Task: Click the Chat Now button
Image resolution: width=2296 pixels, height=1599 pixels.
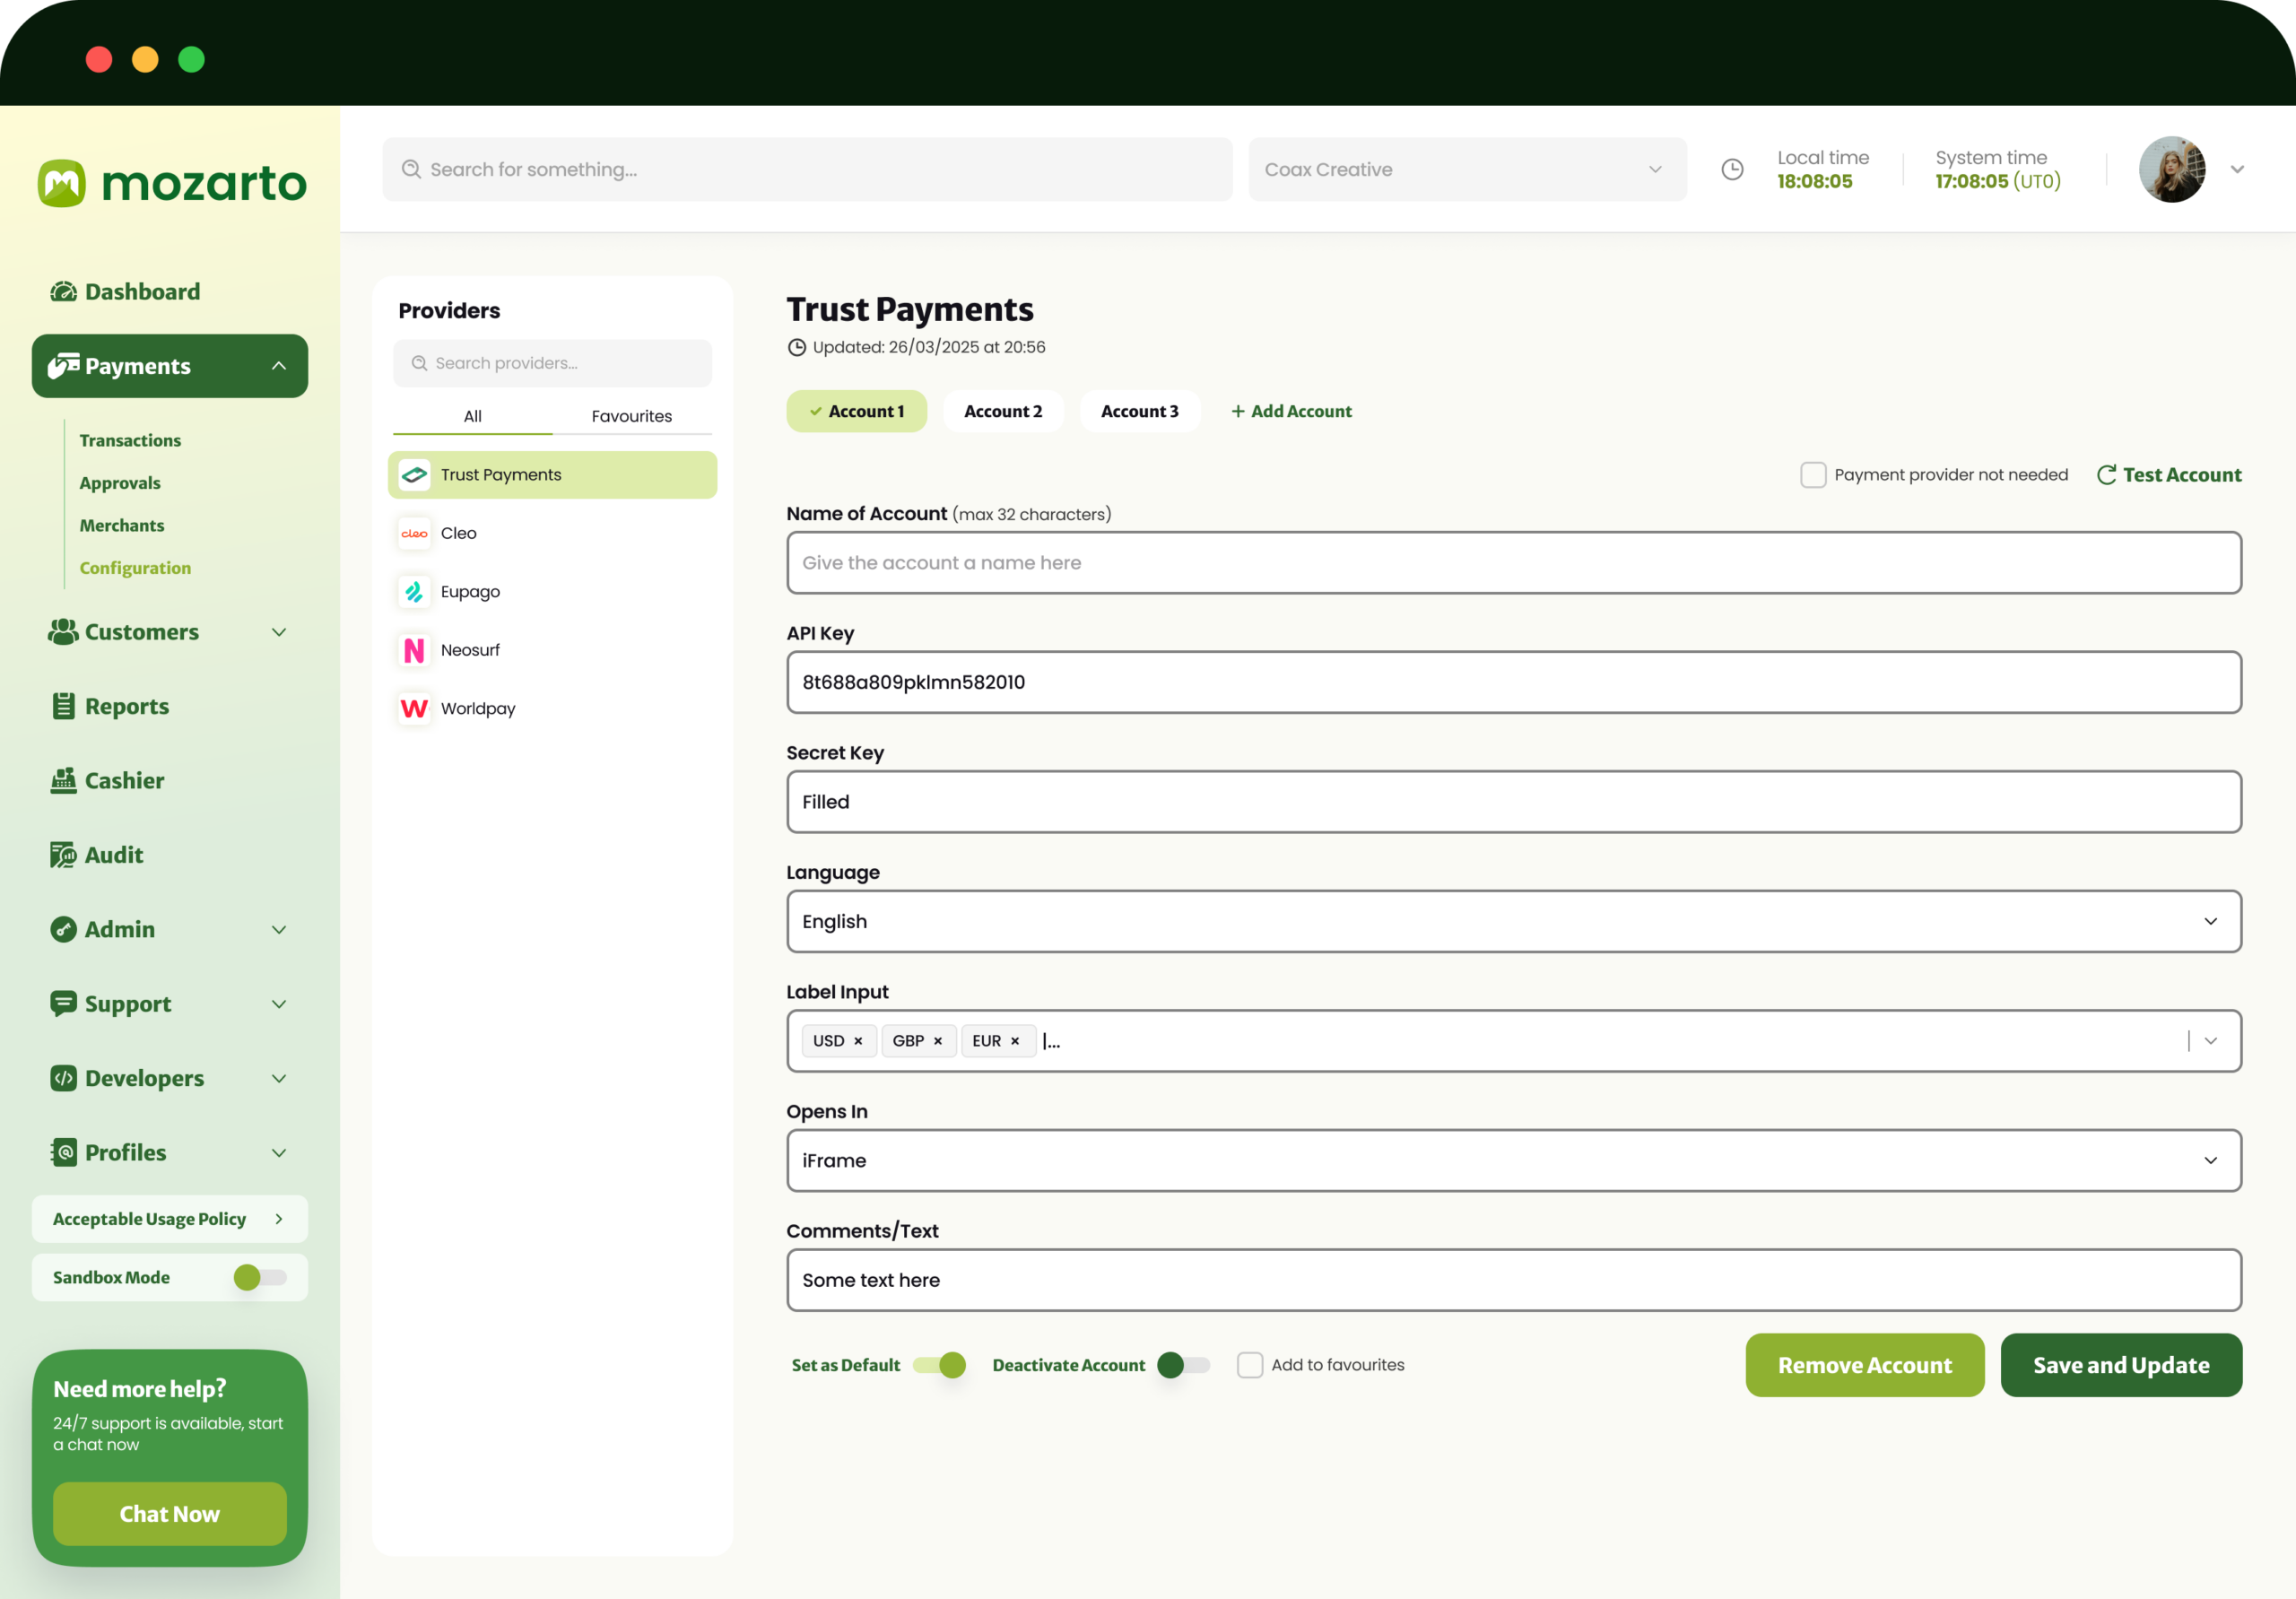Action: pyautogui.click(x=170, y=1514)
